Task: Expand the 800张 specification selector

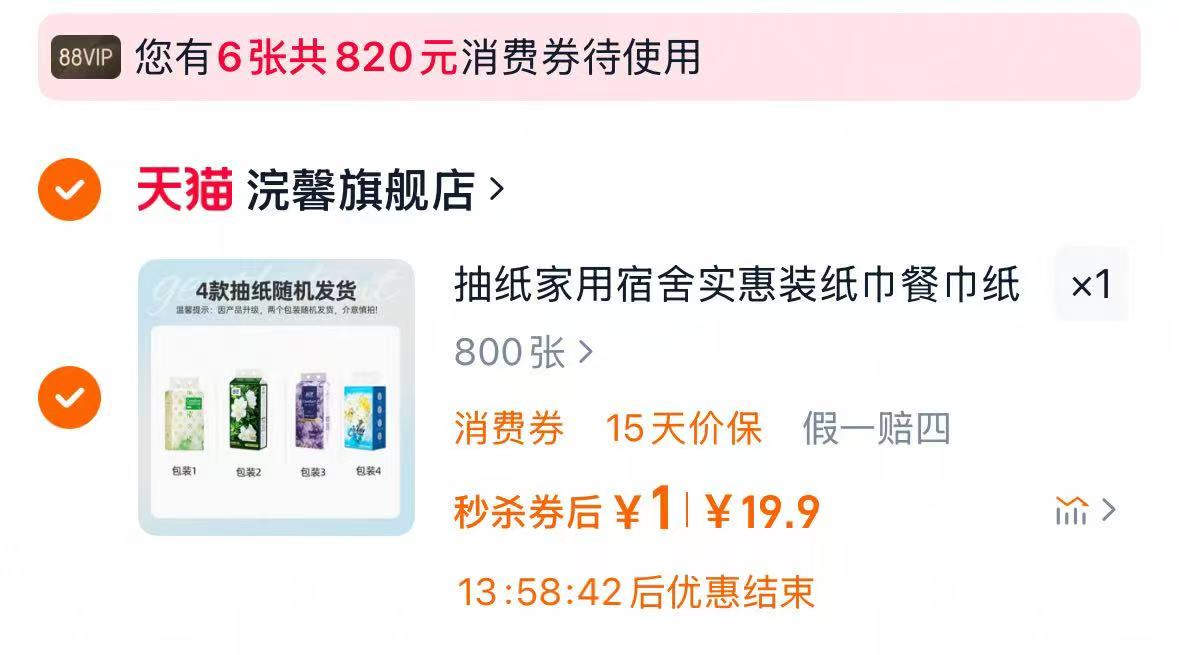Action: (x=523, y=352)
